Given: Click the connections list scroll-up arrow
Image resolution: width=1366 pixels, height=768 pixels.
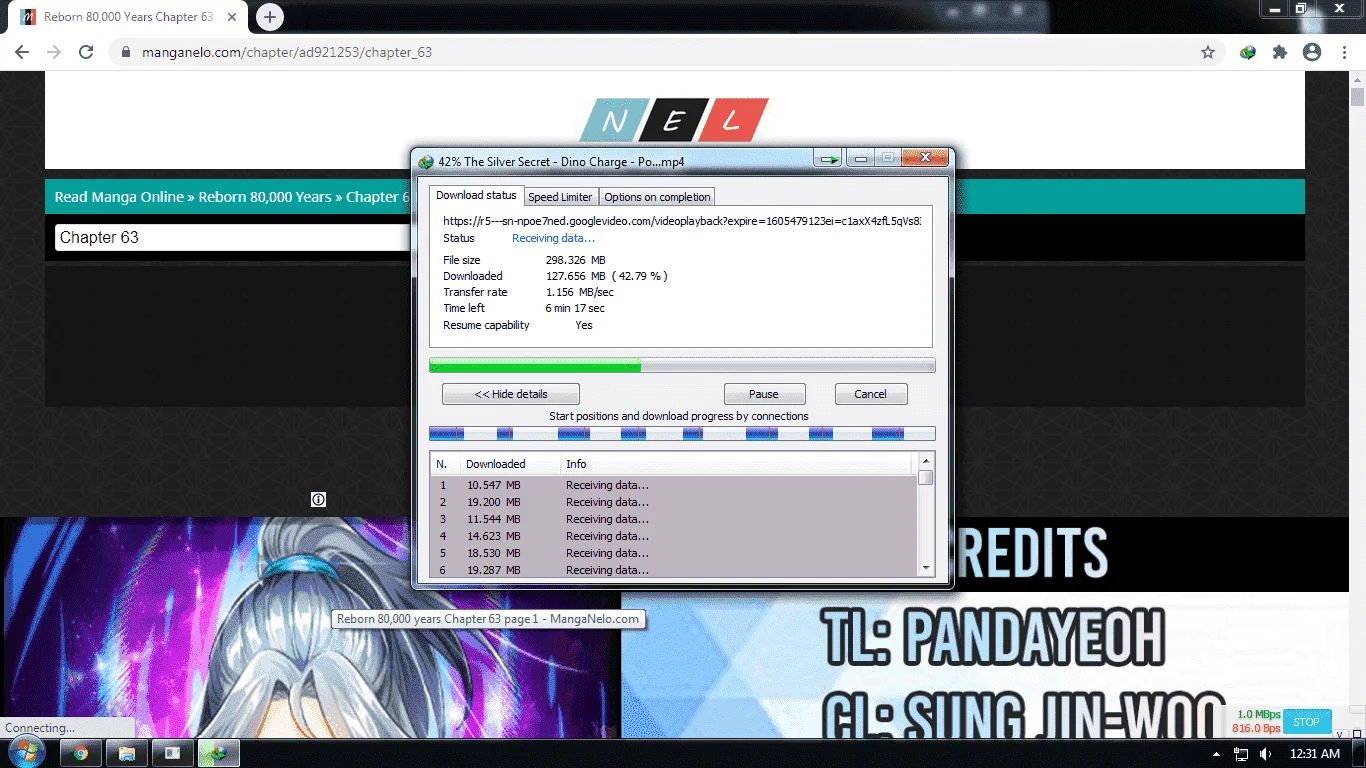Looking at the screenshot, I should click(x=926, y=462).
